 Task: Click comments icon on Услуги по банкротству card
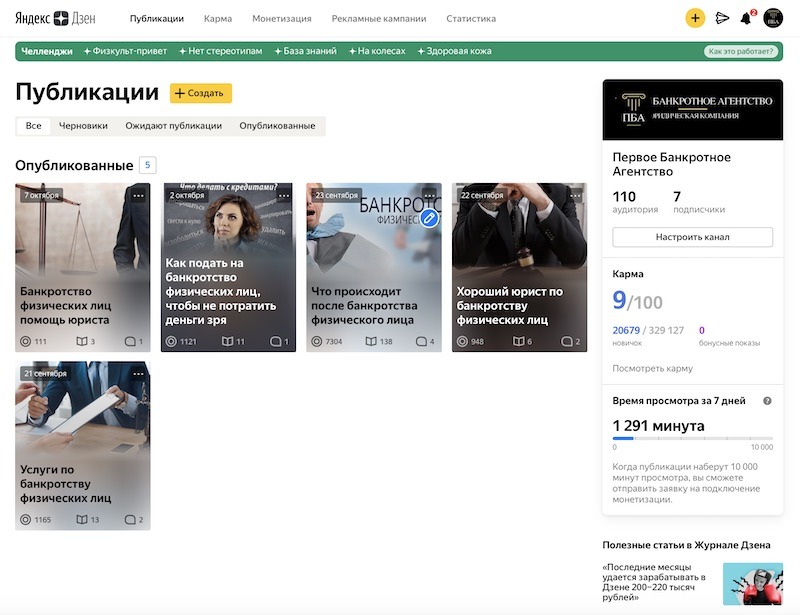[x=130, y=520]
